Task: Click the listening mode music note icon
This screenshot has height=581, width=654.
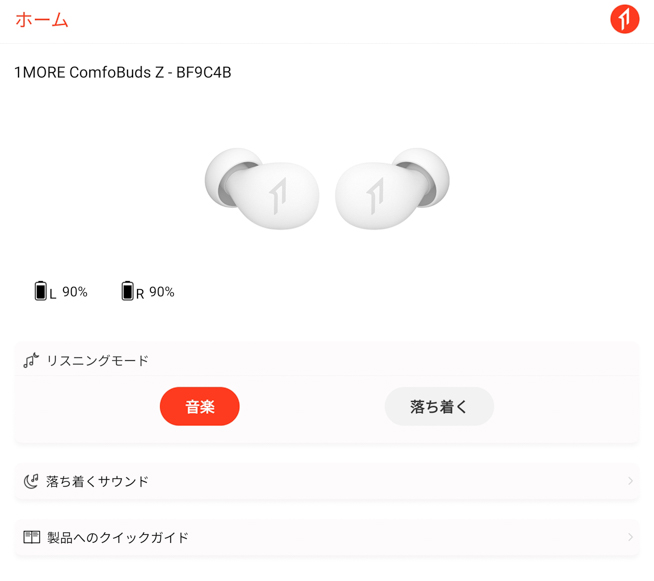Action: click(31, 360)
